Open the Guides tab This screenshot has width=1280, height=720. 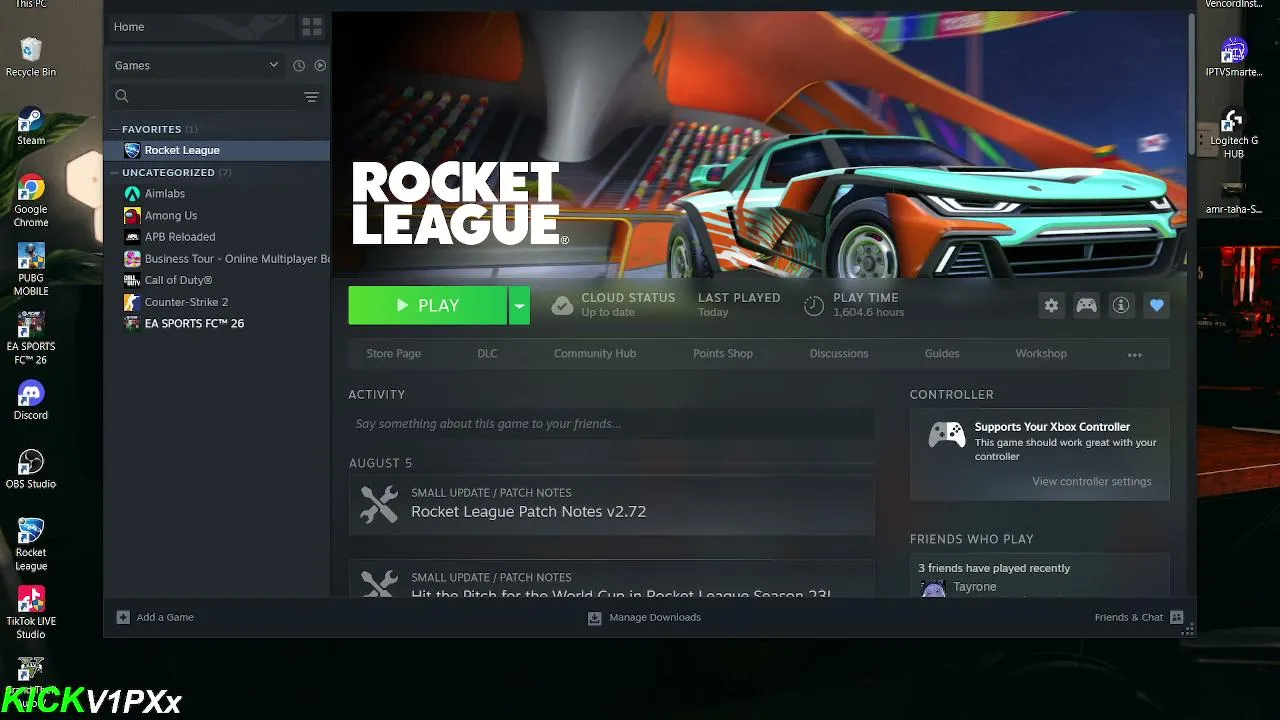point(942,354)
